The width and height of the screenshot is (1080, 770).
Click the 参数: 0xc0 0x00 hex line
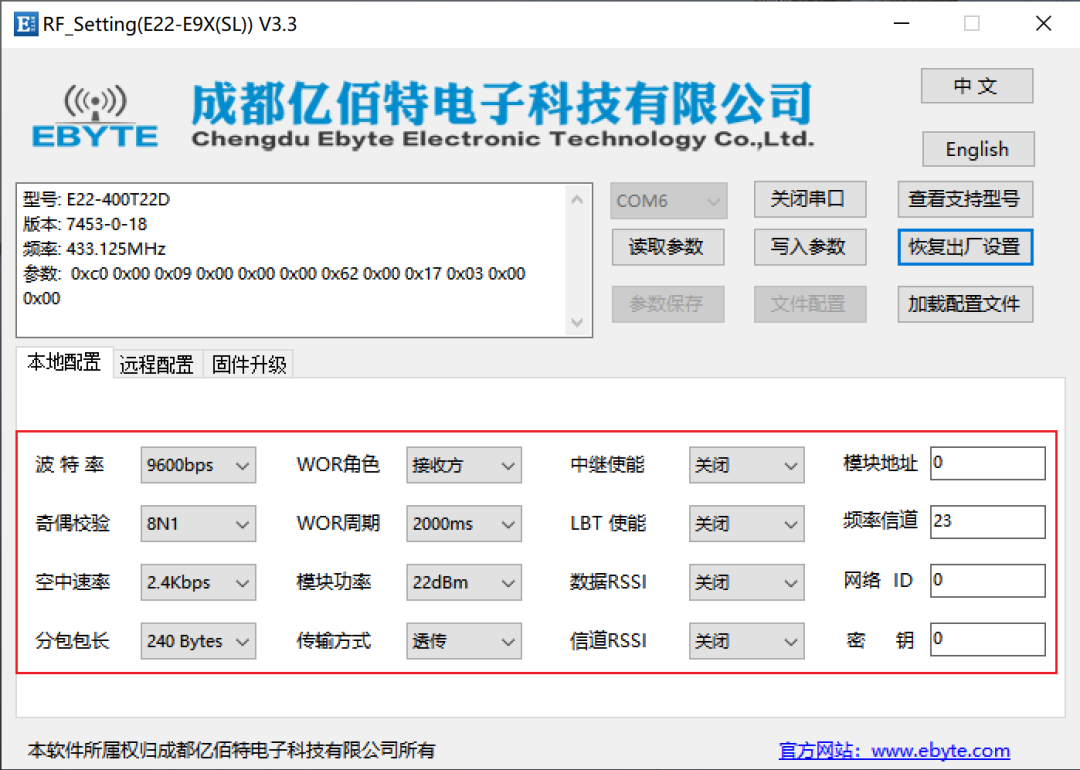274,273
